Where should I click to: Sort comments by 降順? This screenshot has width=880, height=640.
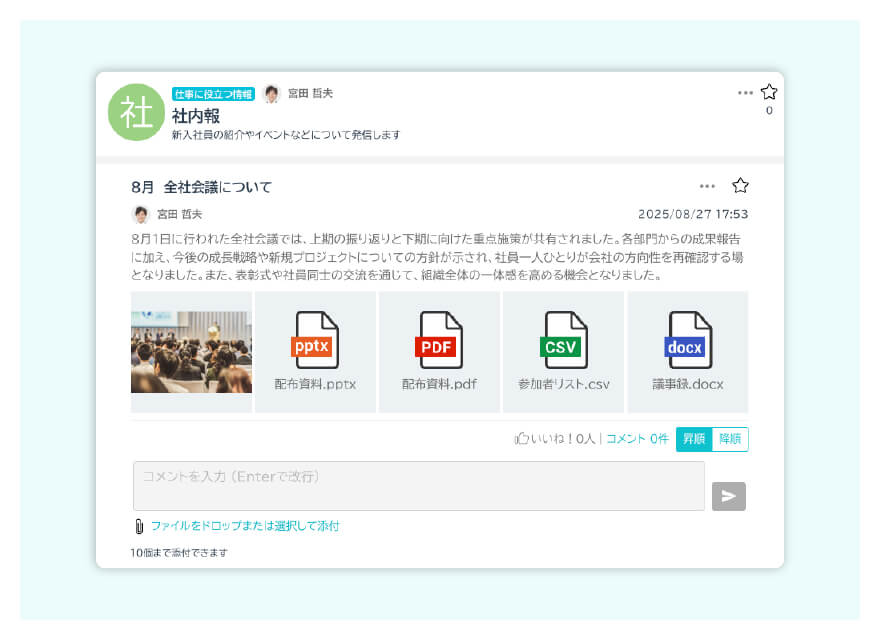pos(730,439)
